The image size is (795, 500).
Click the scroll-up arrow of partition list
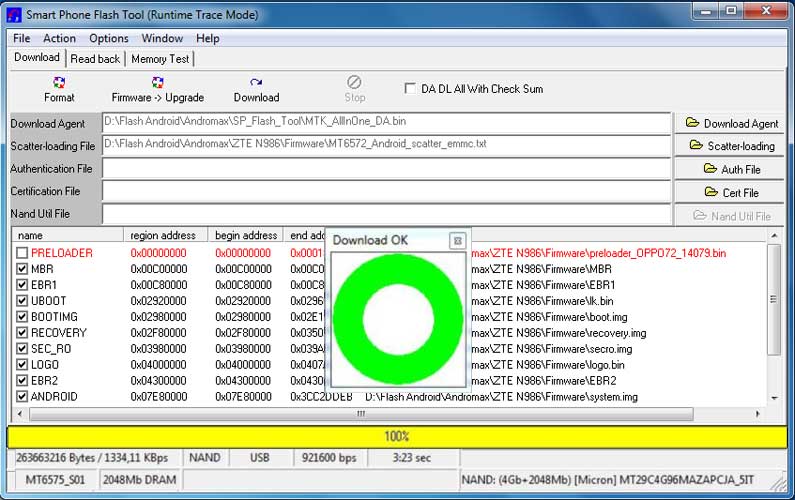[774, 235]
